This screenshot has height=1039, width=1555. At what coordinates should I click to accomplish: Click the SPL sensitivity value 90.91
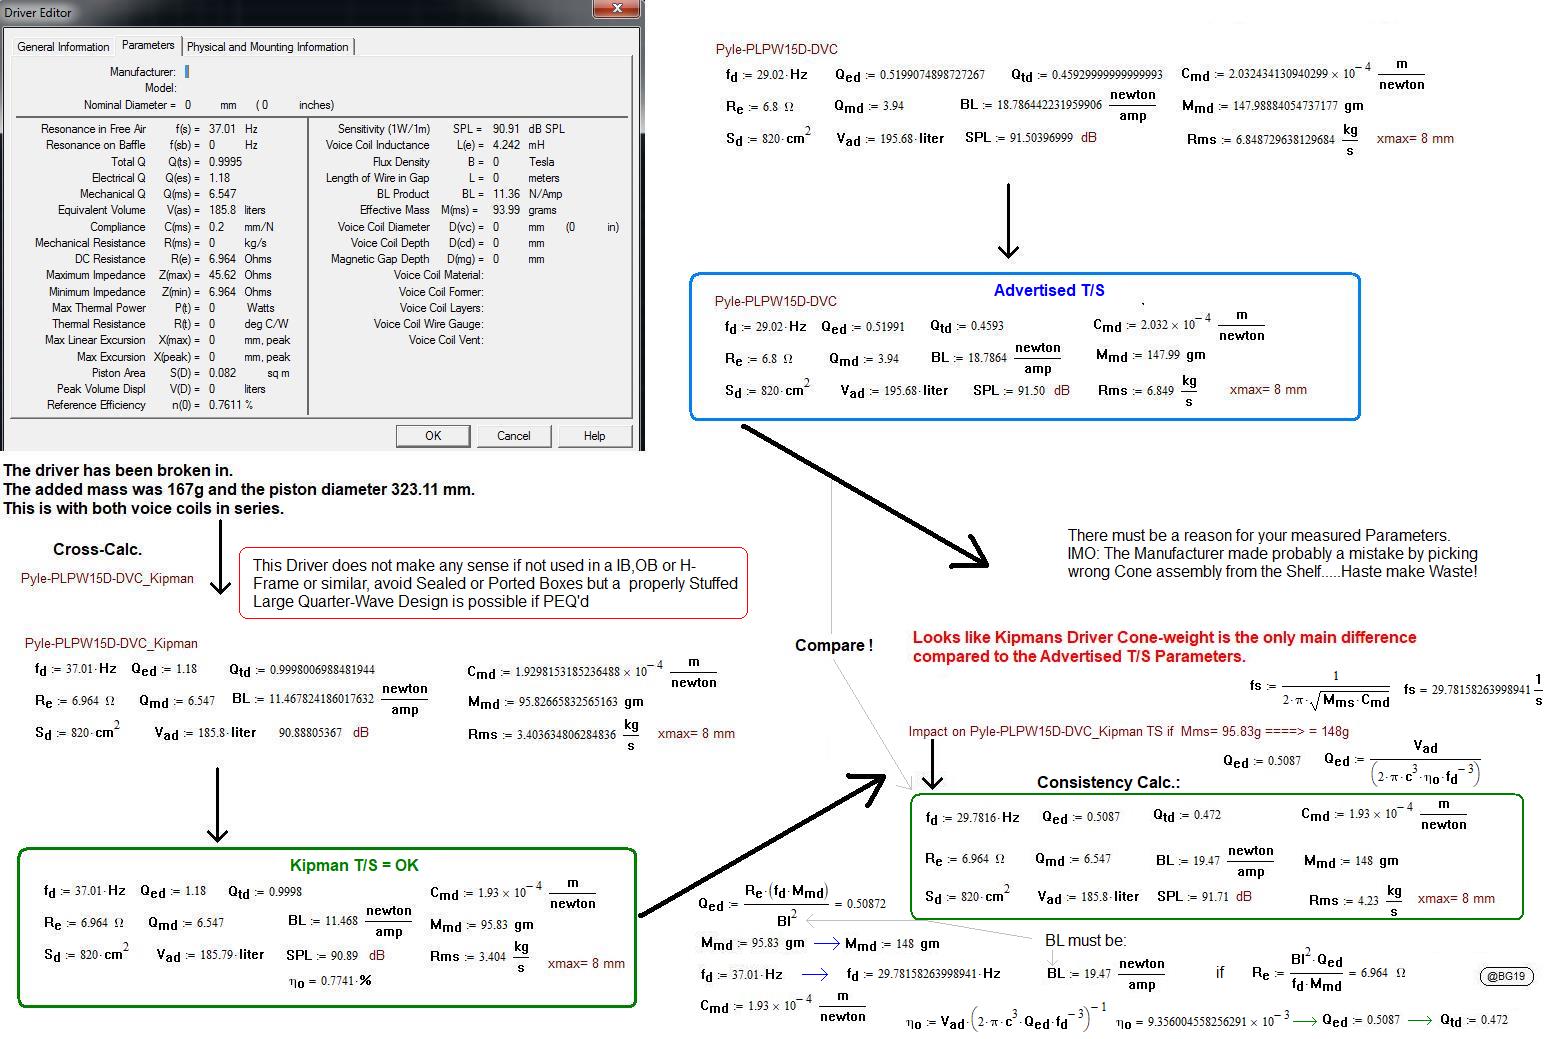click(x=506, y=129)
